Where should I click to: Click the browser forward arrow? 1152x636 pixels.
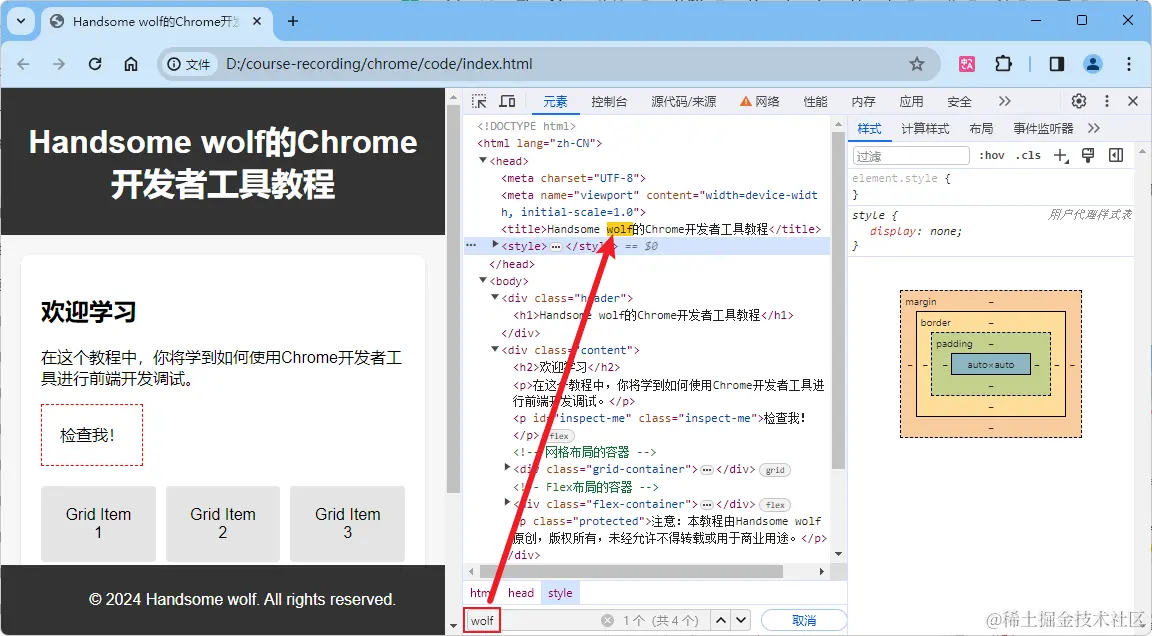pyautogui.click(x=59, y=64)
